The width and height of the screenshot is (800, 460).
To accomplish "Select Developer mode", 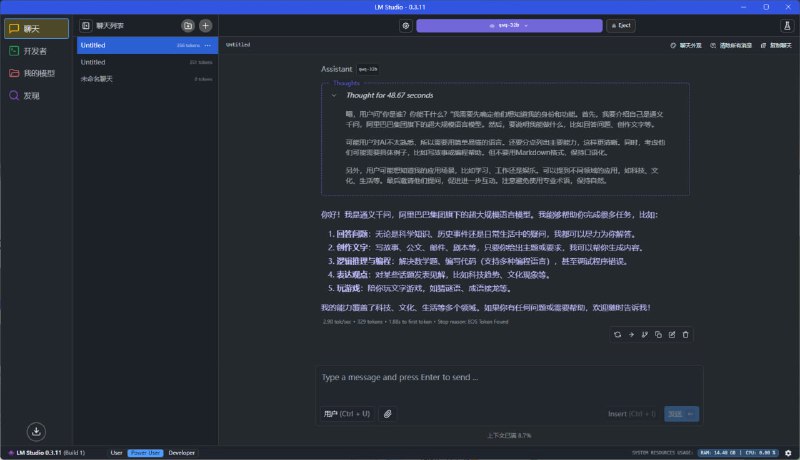I will pos(182,453).
